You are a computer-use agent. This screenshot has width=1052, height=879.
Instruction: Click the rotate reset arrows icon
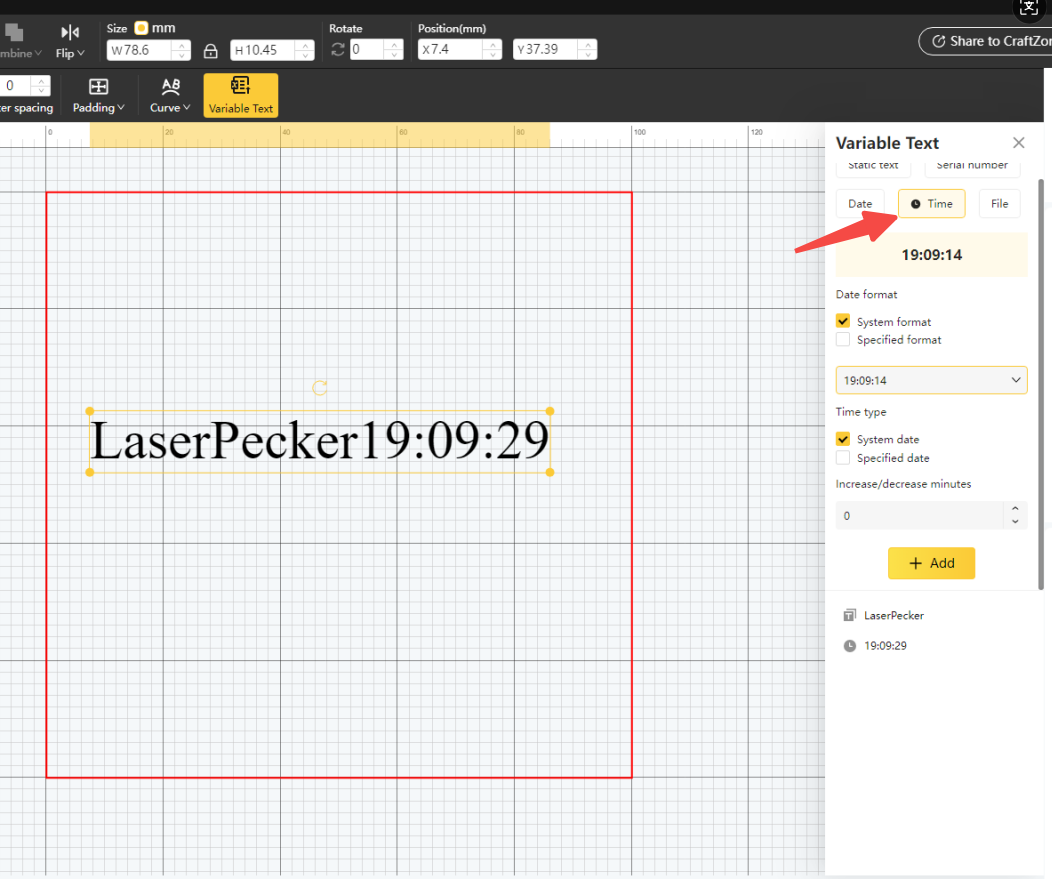point(337,50)
